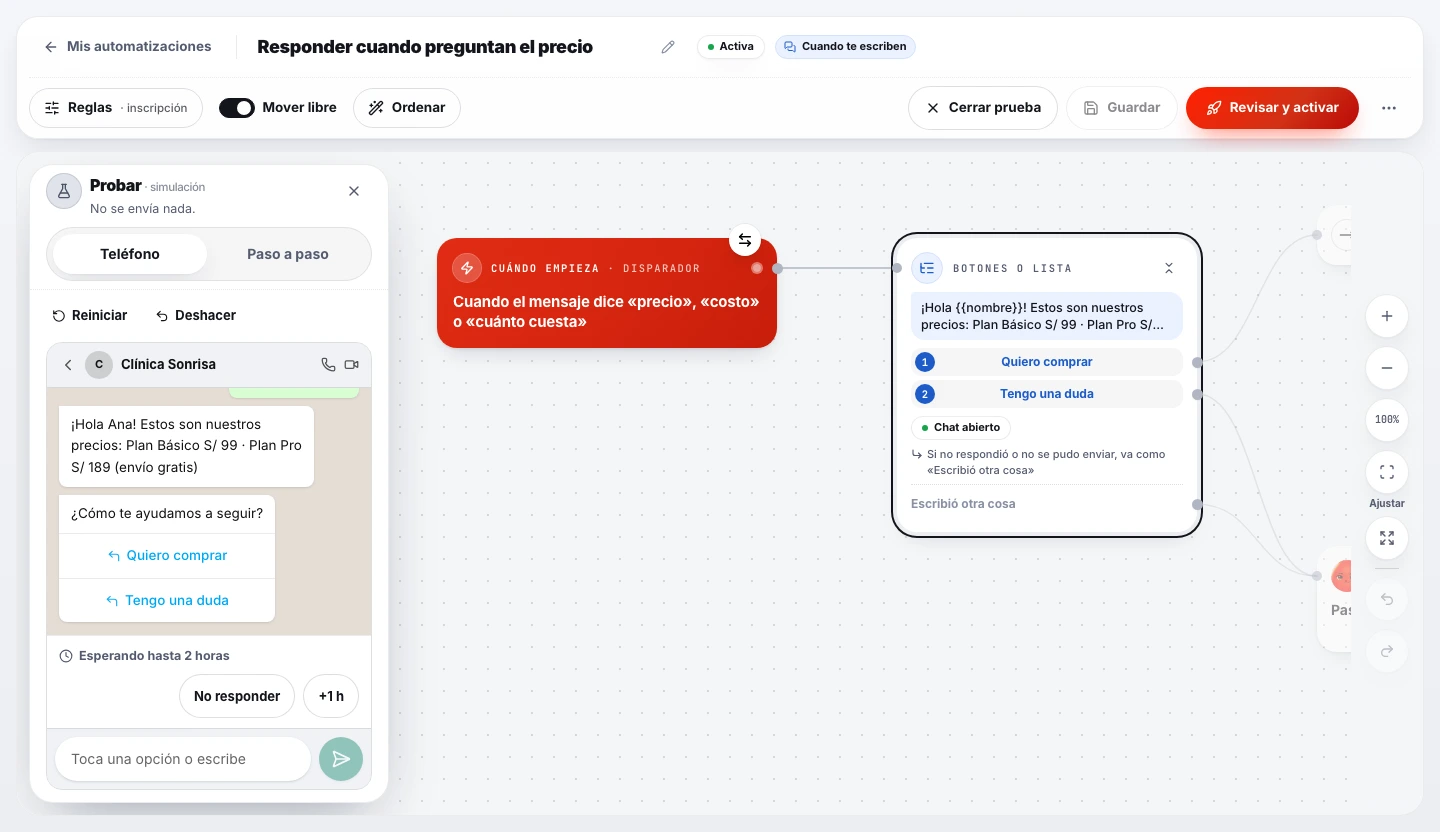This screenshot has width=1440, height=832.
Task: Click the message input field
Action: click(x=183, y=759)
